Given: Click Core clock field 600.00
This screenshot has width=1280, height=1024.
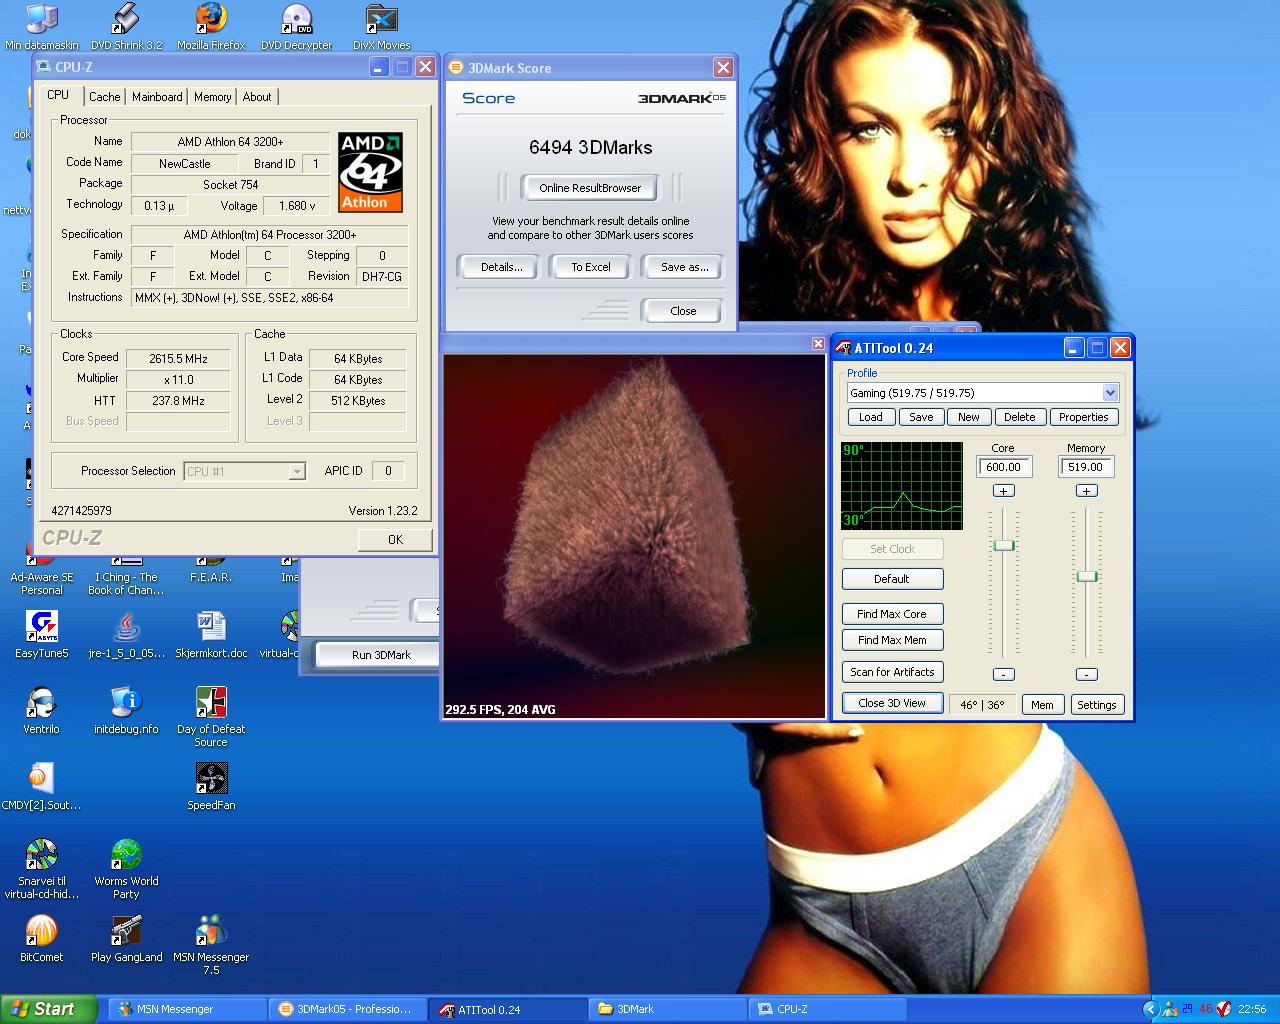Looking at the screenshot, I should pos(1004,467).
